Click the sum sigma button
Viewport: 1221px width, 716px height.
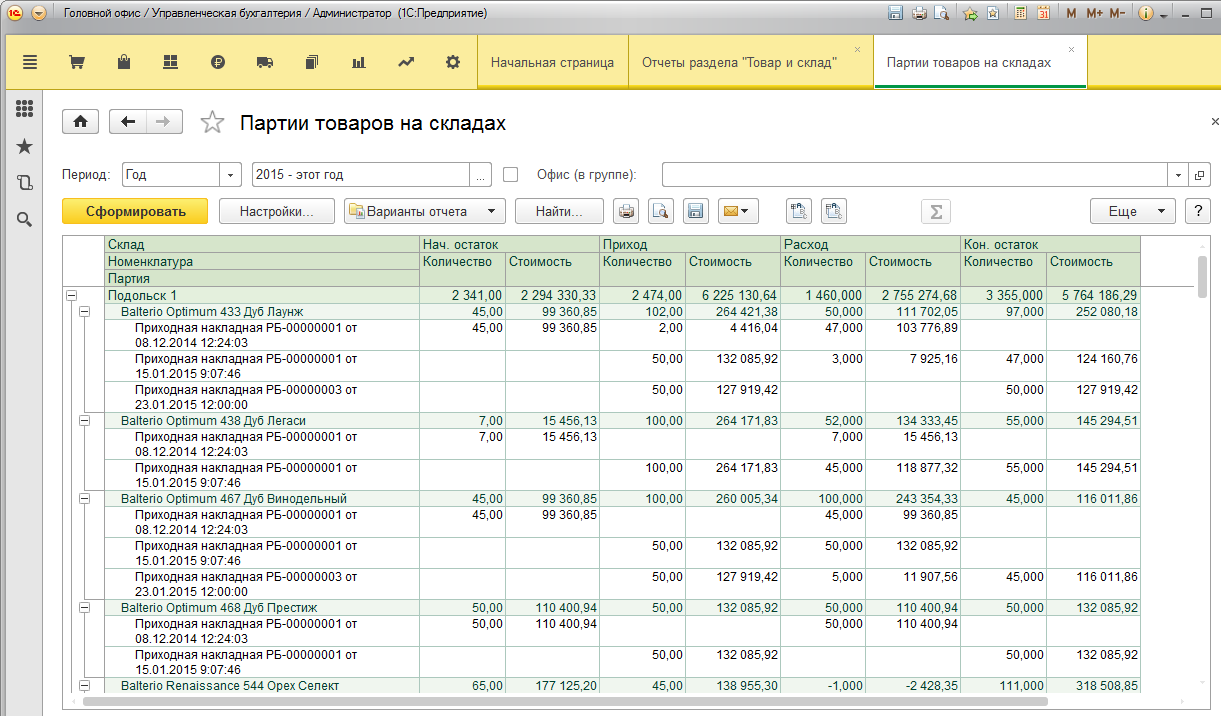[936, 211]
